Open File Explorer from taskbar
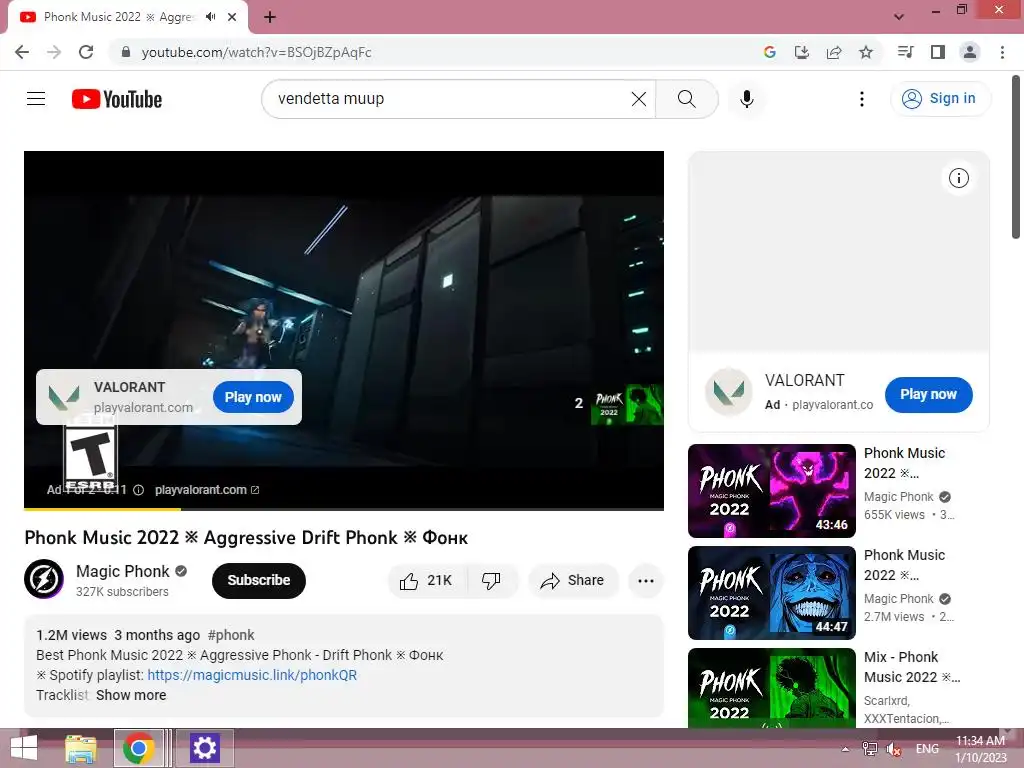Image resolution: width=1024 pixels, height=768 pixels. [81, 748]
